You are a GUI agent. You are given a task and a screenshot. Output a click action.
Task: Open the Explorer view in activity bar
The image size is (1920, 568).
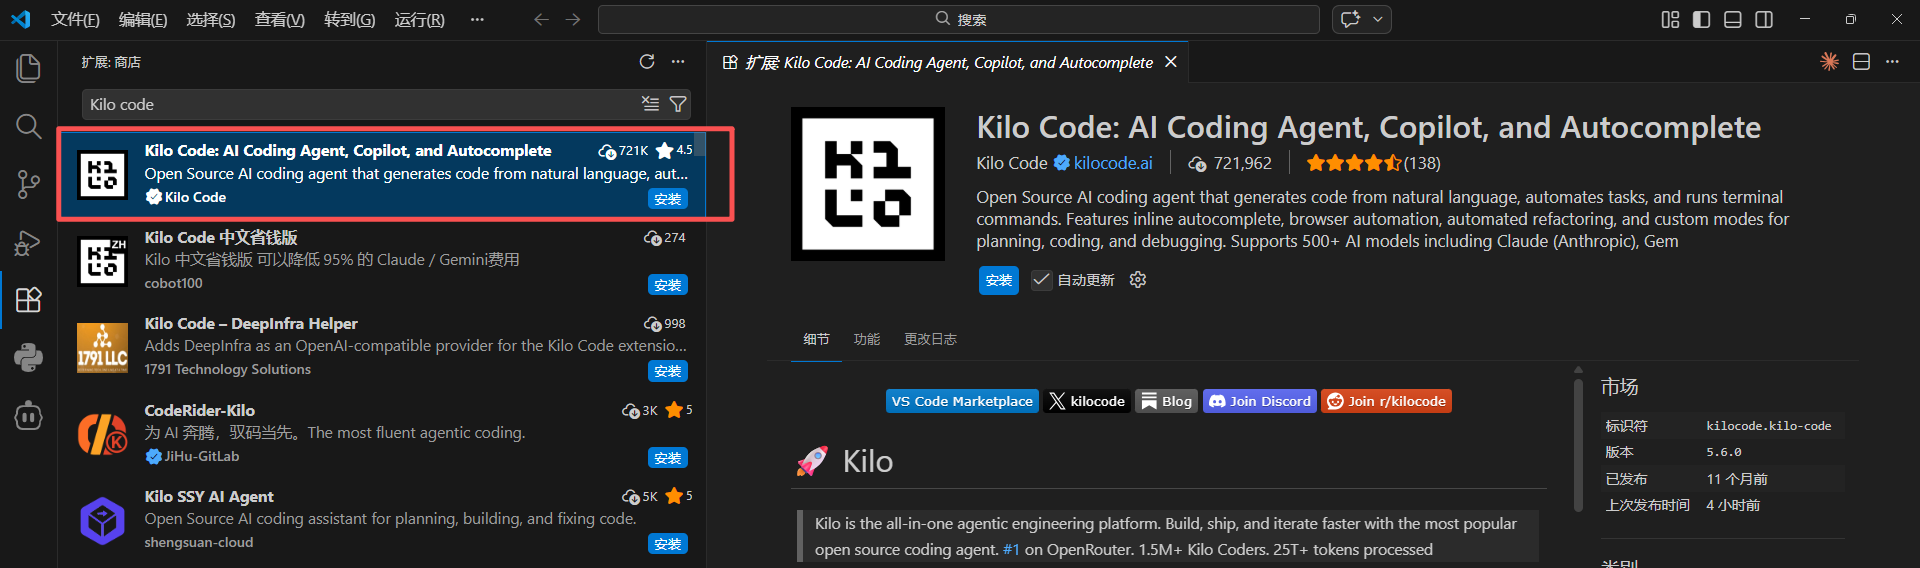pyautogui.click(x=28, y=68)
